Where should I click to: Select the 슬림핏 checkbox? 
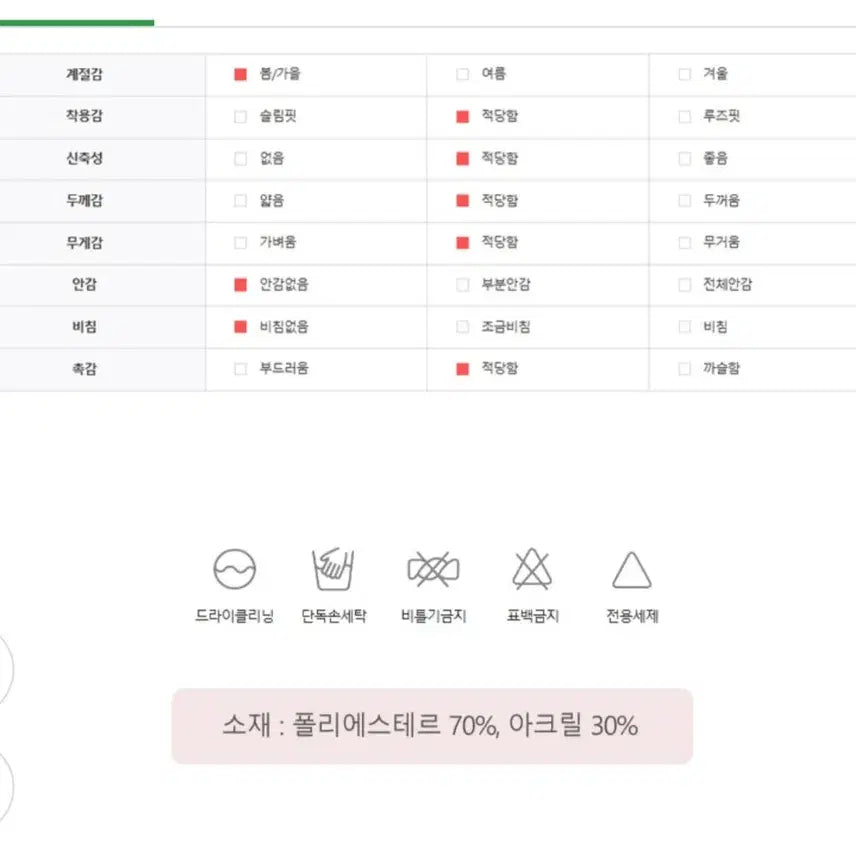240,116
